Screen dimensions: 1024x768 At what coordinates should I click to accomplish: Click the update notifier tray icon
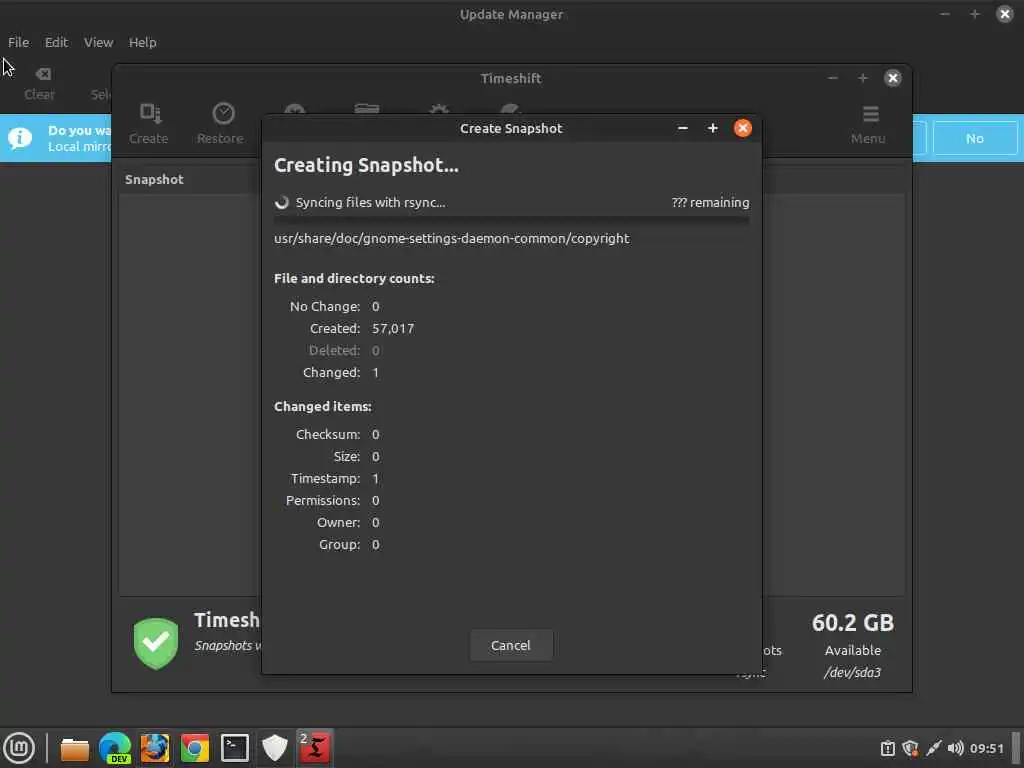pos(888,748)
